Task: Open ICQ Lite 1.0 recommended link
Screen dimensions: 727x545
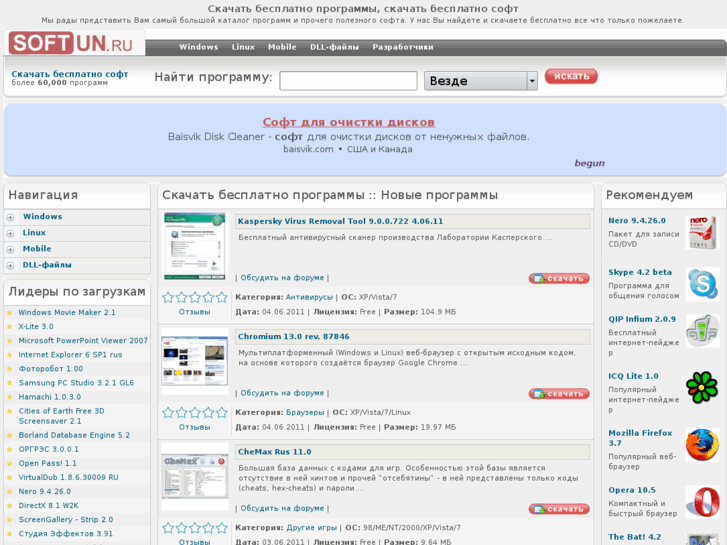Action: (633, 376)
